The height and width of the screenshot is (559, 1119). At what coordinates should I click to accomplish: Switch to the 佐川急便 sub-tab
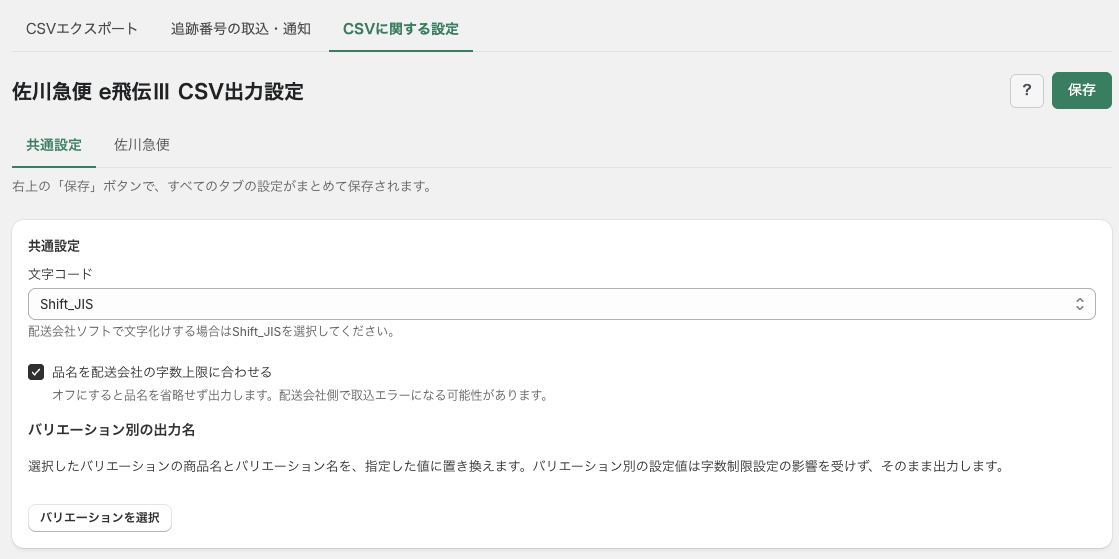click(142, 145)
